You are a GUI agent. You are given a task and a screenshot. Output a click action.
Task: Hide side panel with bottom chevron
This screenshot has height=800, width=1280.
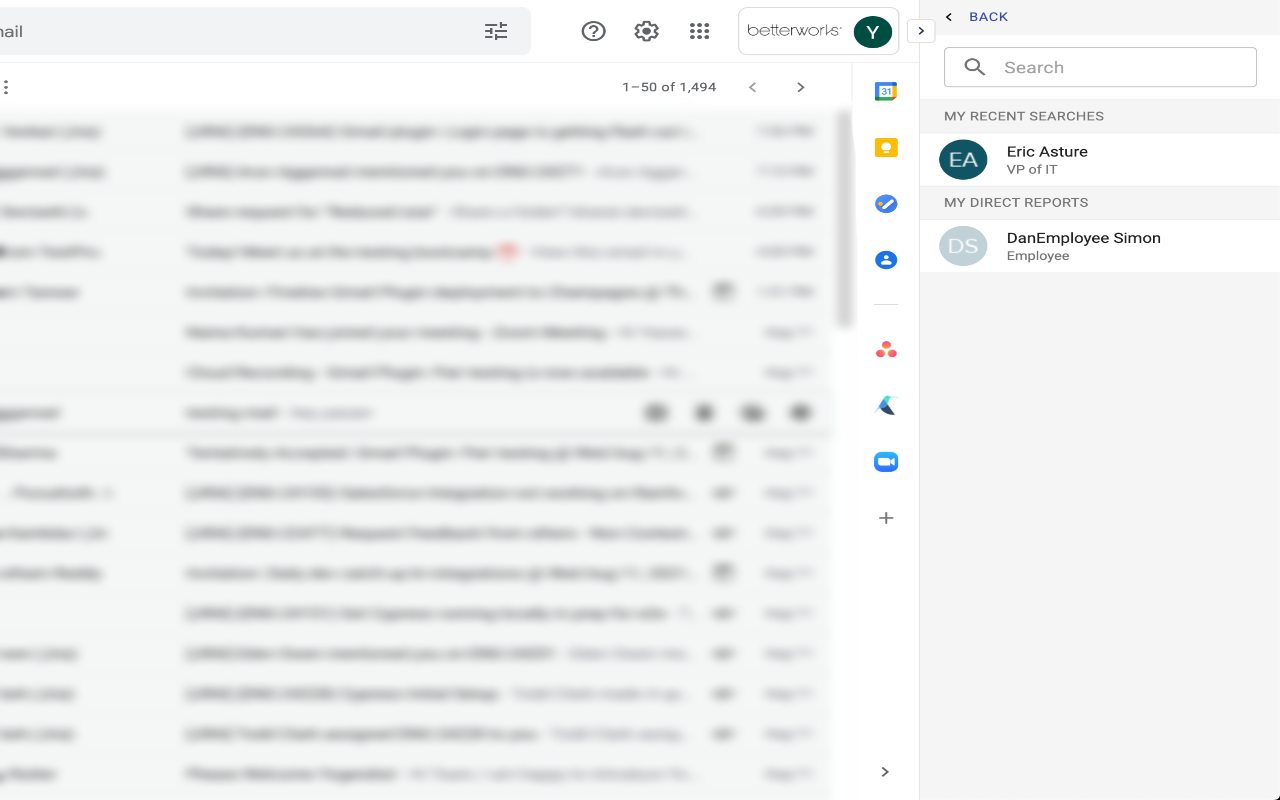coord(885,772)
